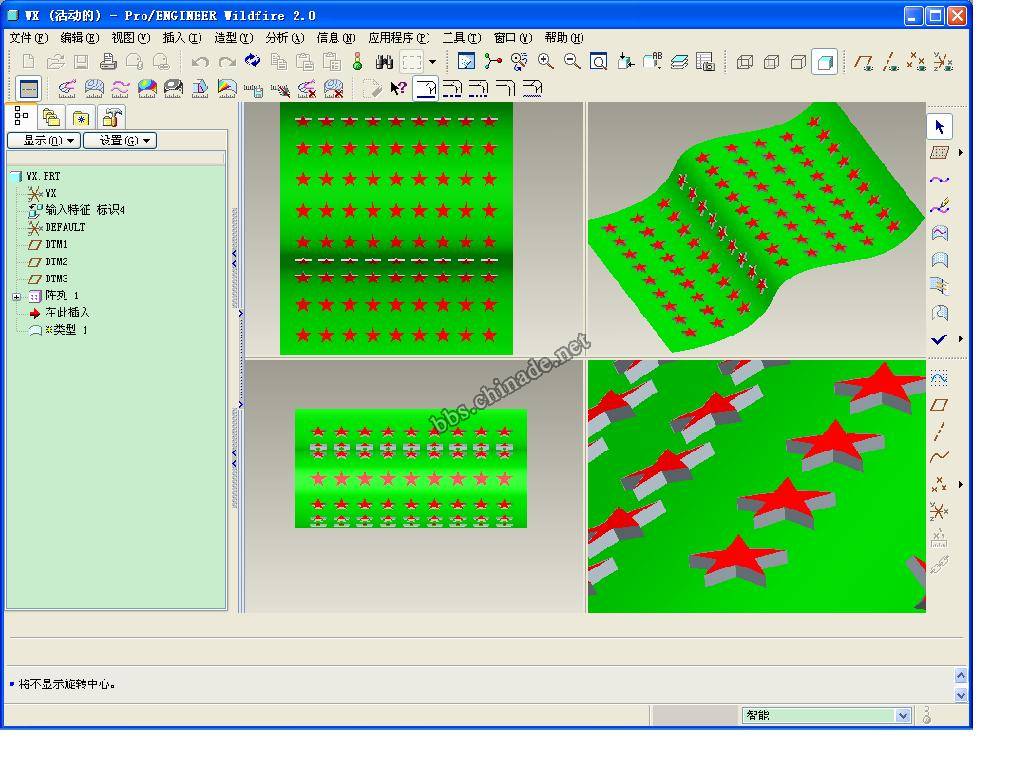Open dropdown arrow beside selection box icon
The width and height of the screenshot is (1024, 768).
pyautogui.click(x=432, y=62)
